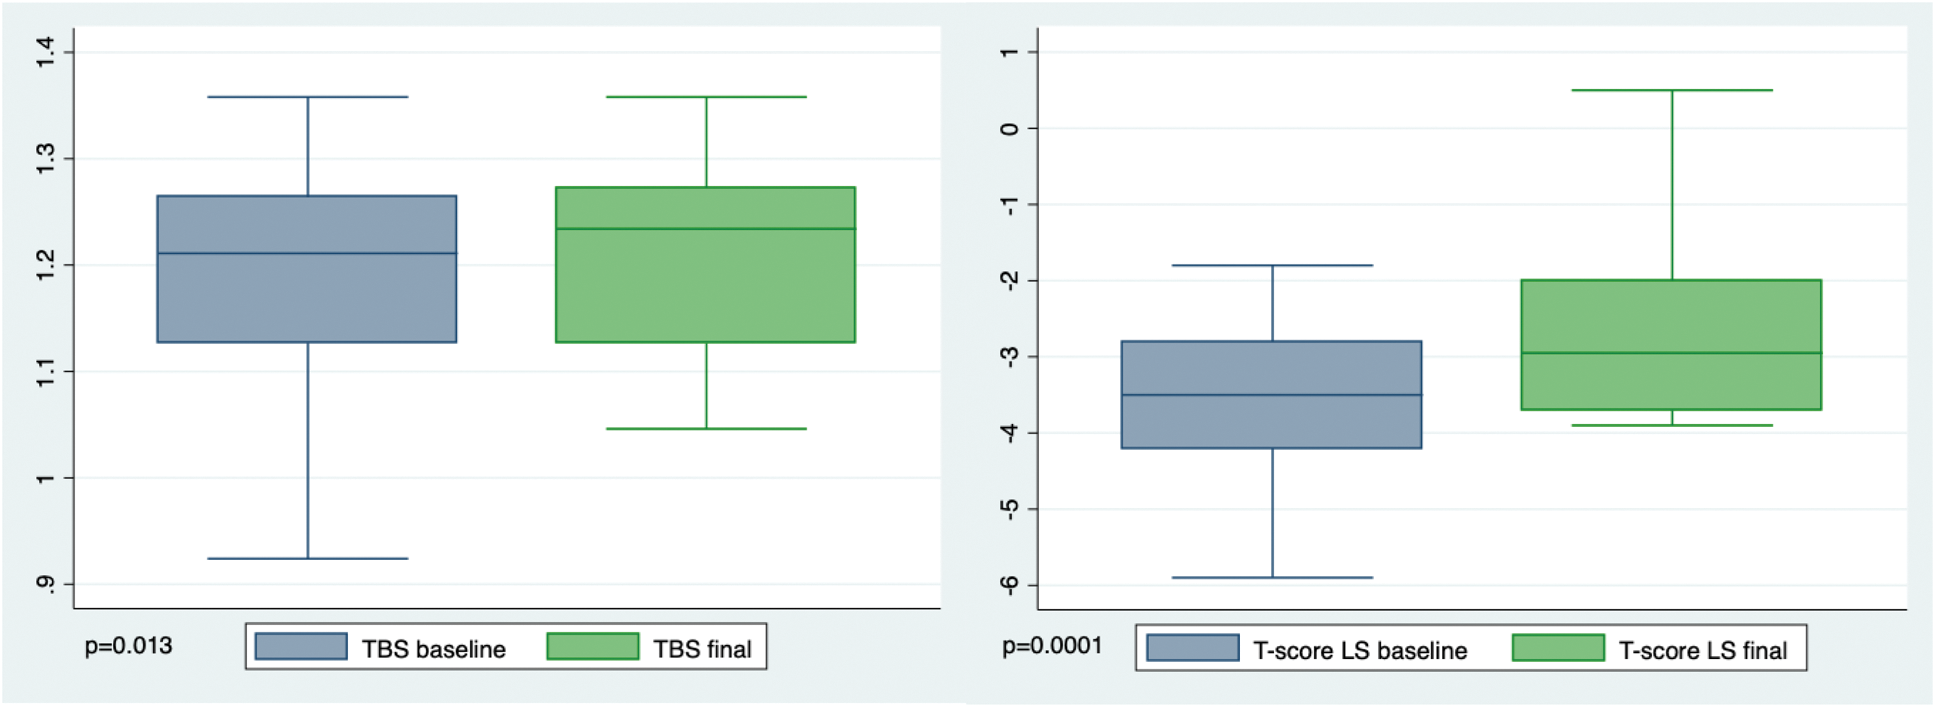The image size is (1935, 707).
Task: Select the "T-score LS final" legend text
Action: tap(1703, 651)
